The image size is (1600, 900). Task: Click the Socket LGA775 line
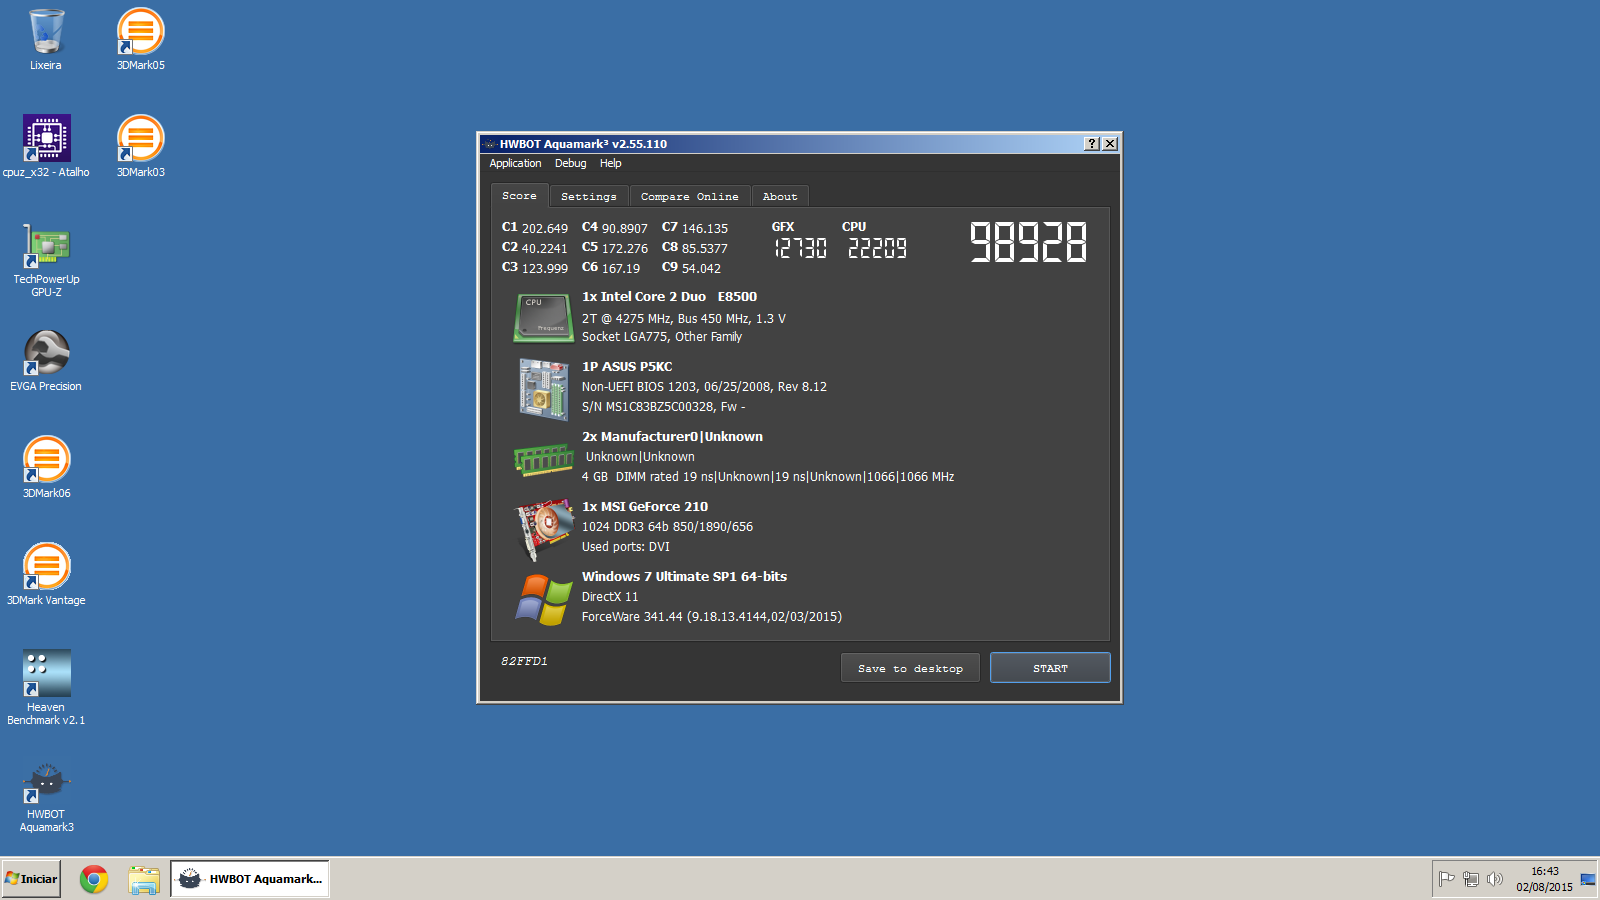(x=662, y=336)
